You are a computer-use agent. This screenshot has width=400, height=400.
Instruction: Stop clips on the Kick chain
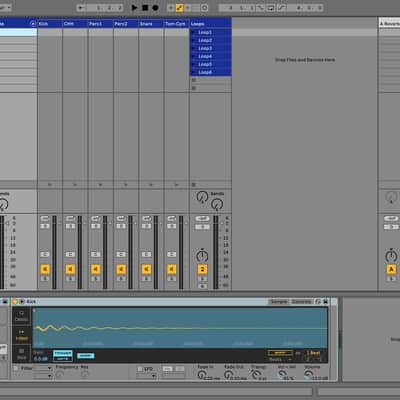pyautogui.click(x=50, y=184)
